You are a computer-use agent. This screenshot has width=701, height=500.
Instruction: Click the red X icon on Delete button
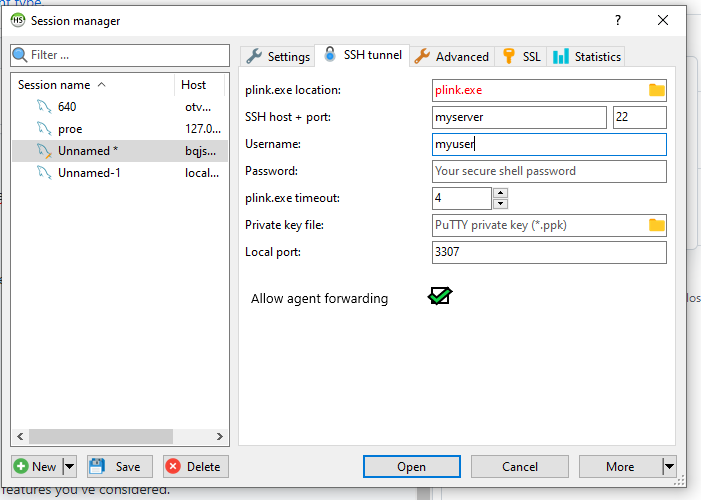(173, 466)
